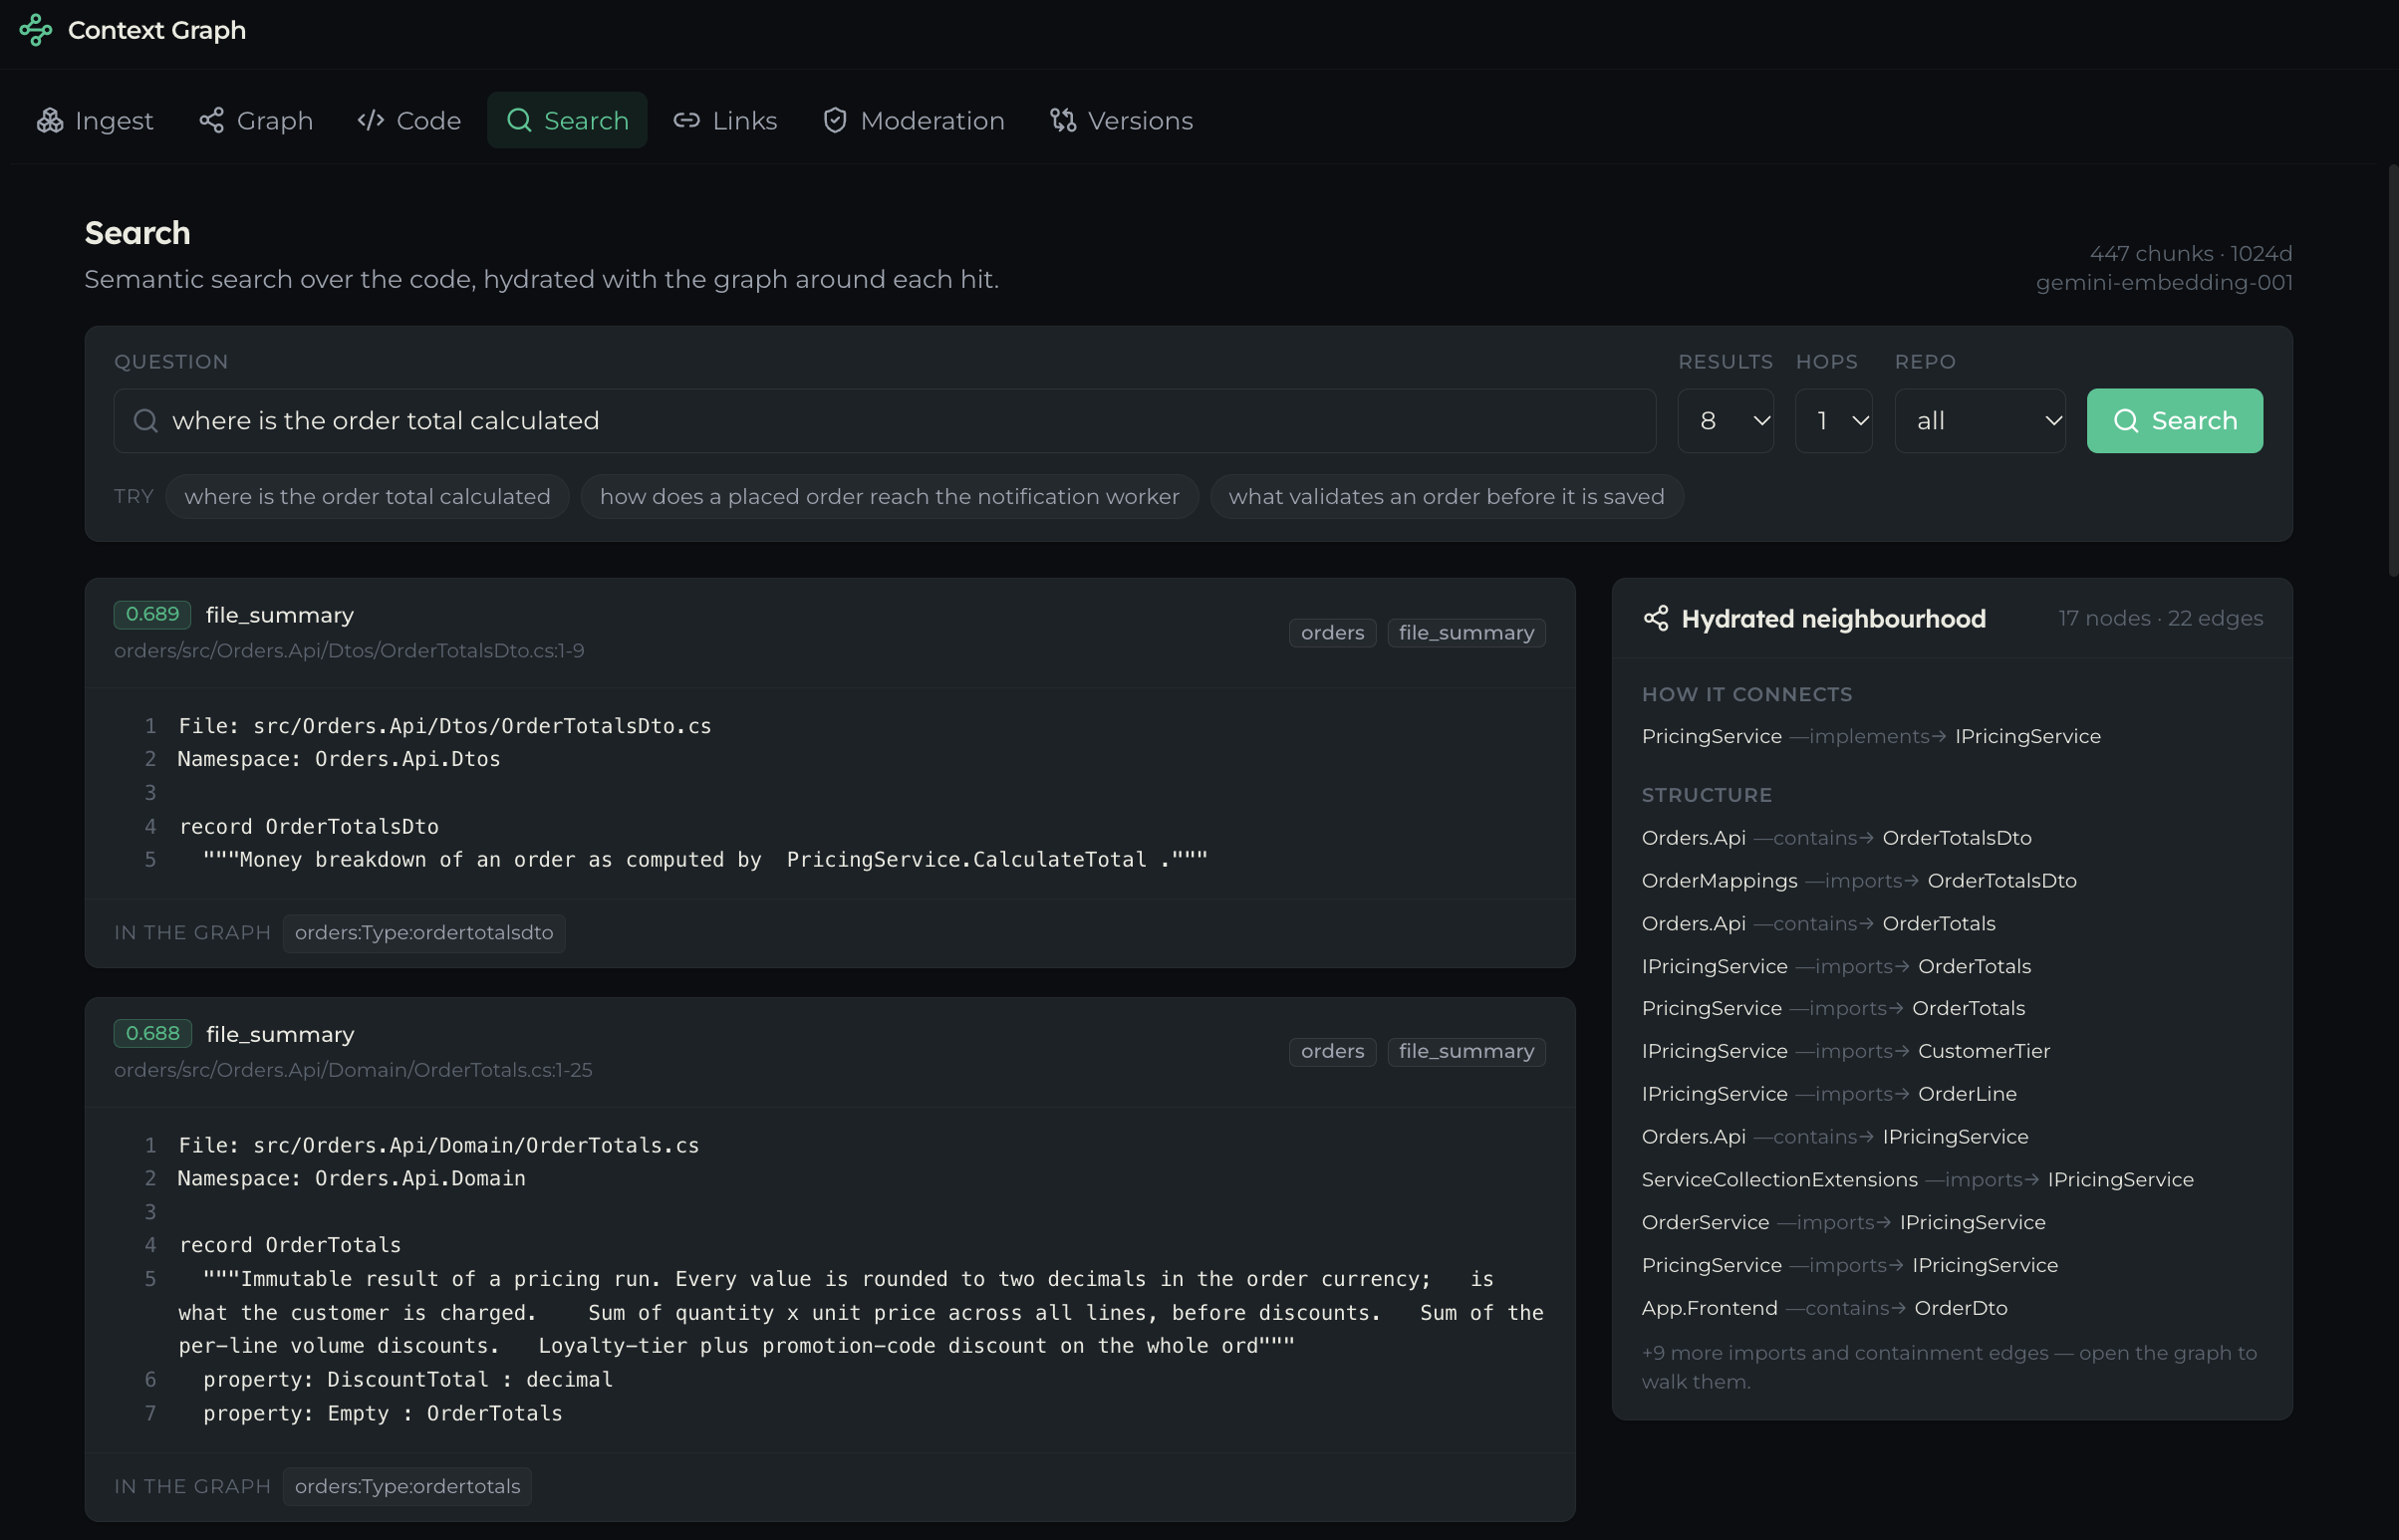Click '17 nodes · 22 edges' count
The image size is (2399, 1540).
[2160, 618]
